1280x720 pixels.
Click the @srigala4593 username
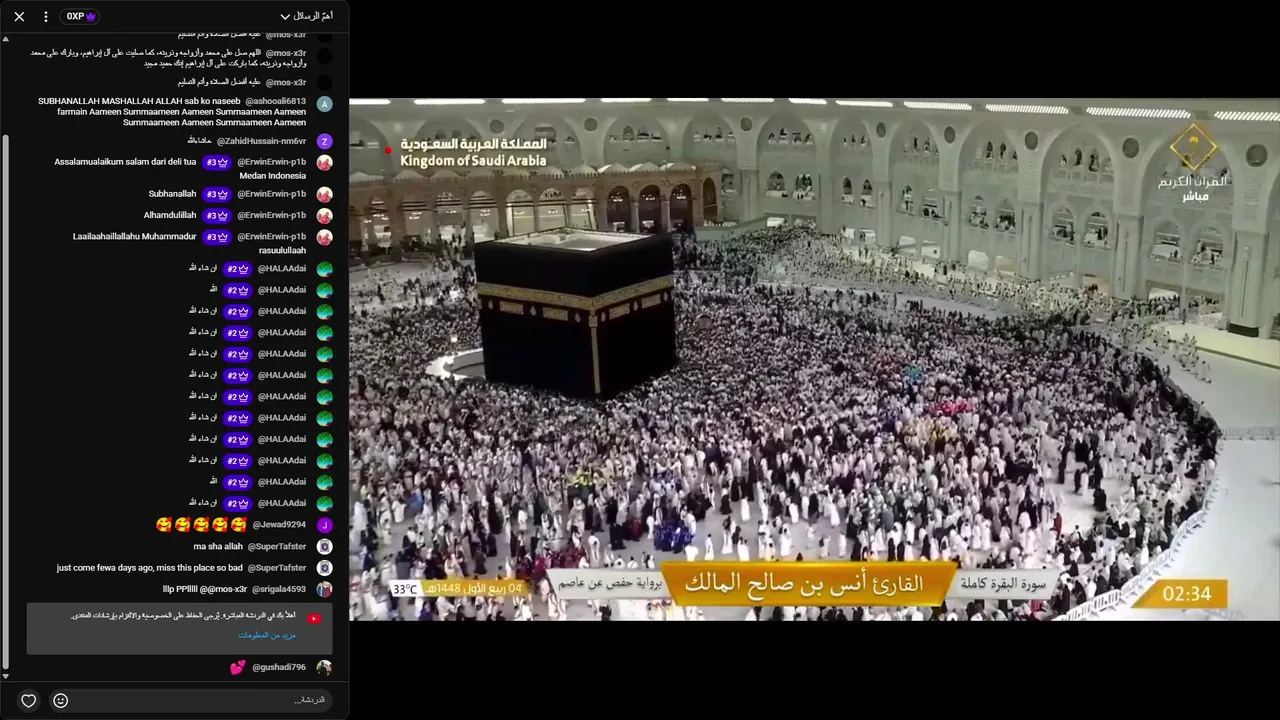tap(279, 590)
